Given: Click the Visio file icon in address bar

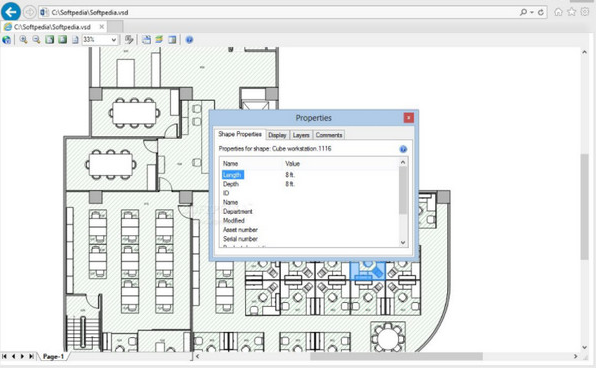Looking at the screenshot, I should (x=44, y=12).
